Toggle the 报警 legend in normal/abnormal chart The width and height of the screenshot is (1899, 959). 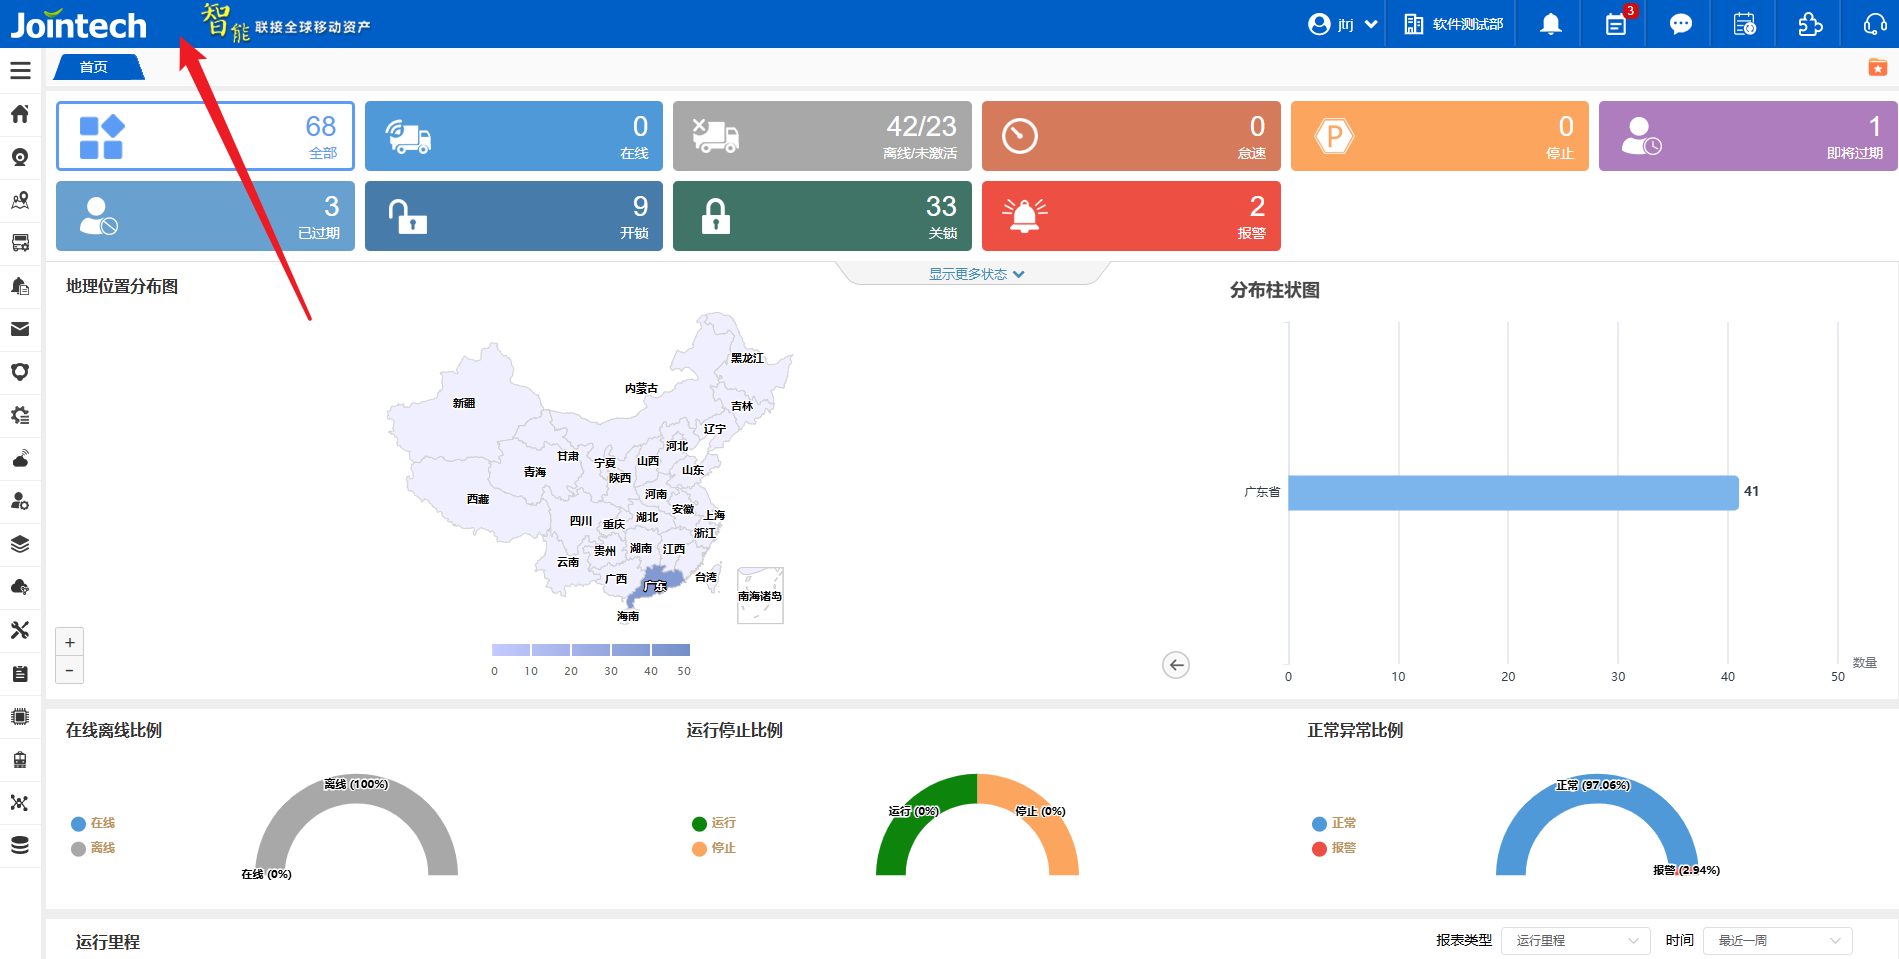(1334, 848)
